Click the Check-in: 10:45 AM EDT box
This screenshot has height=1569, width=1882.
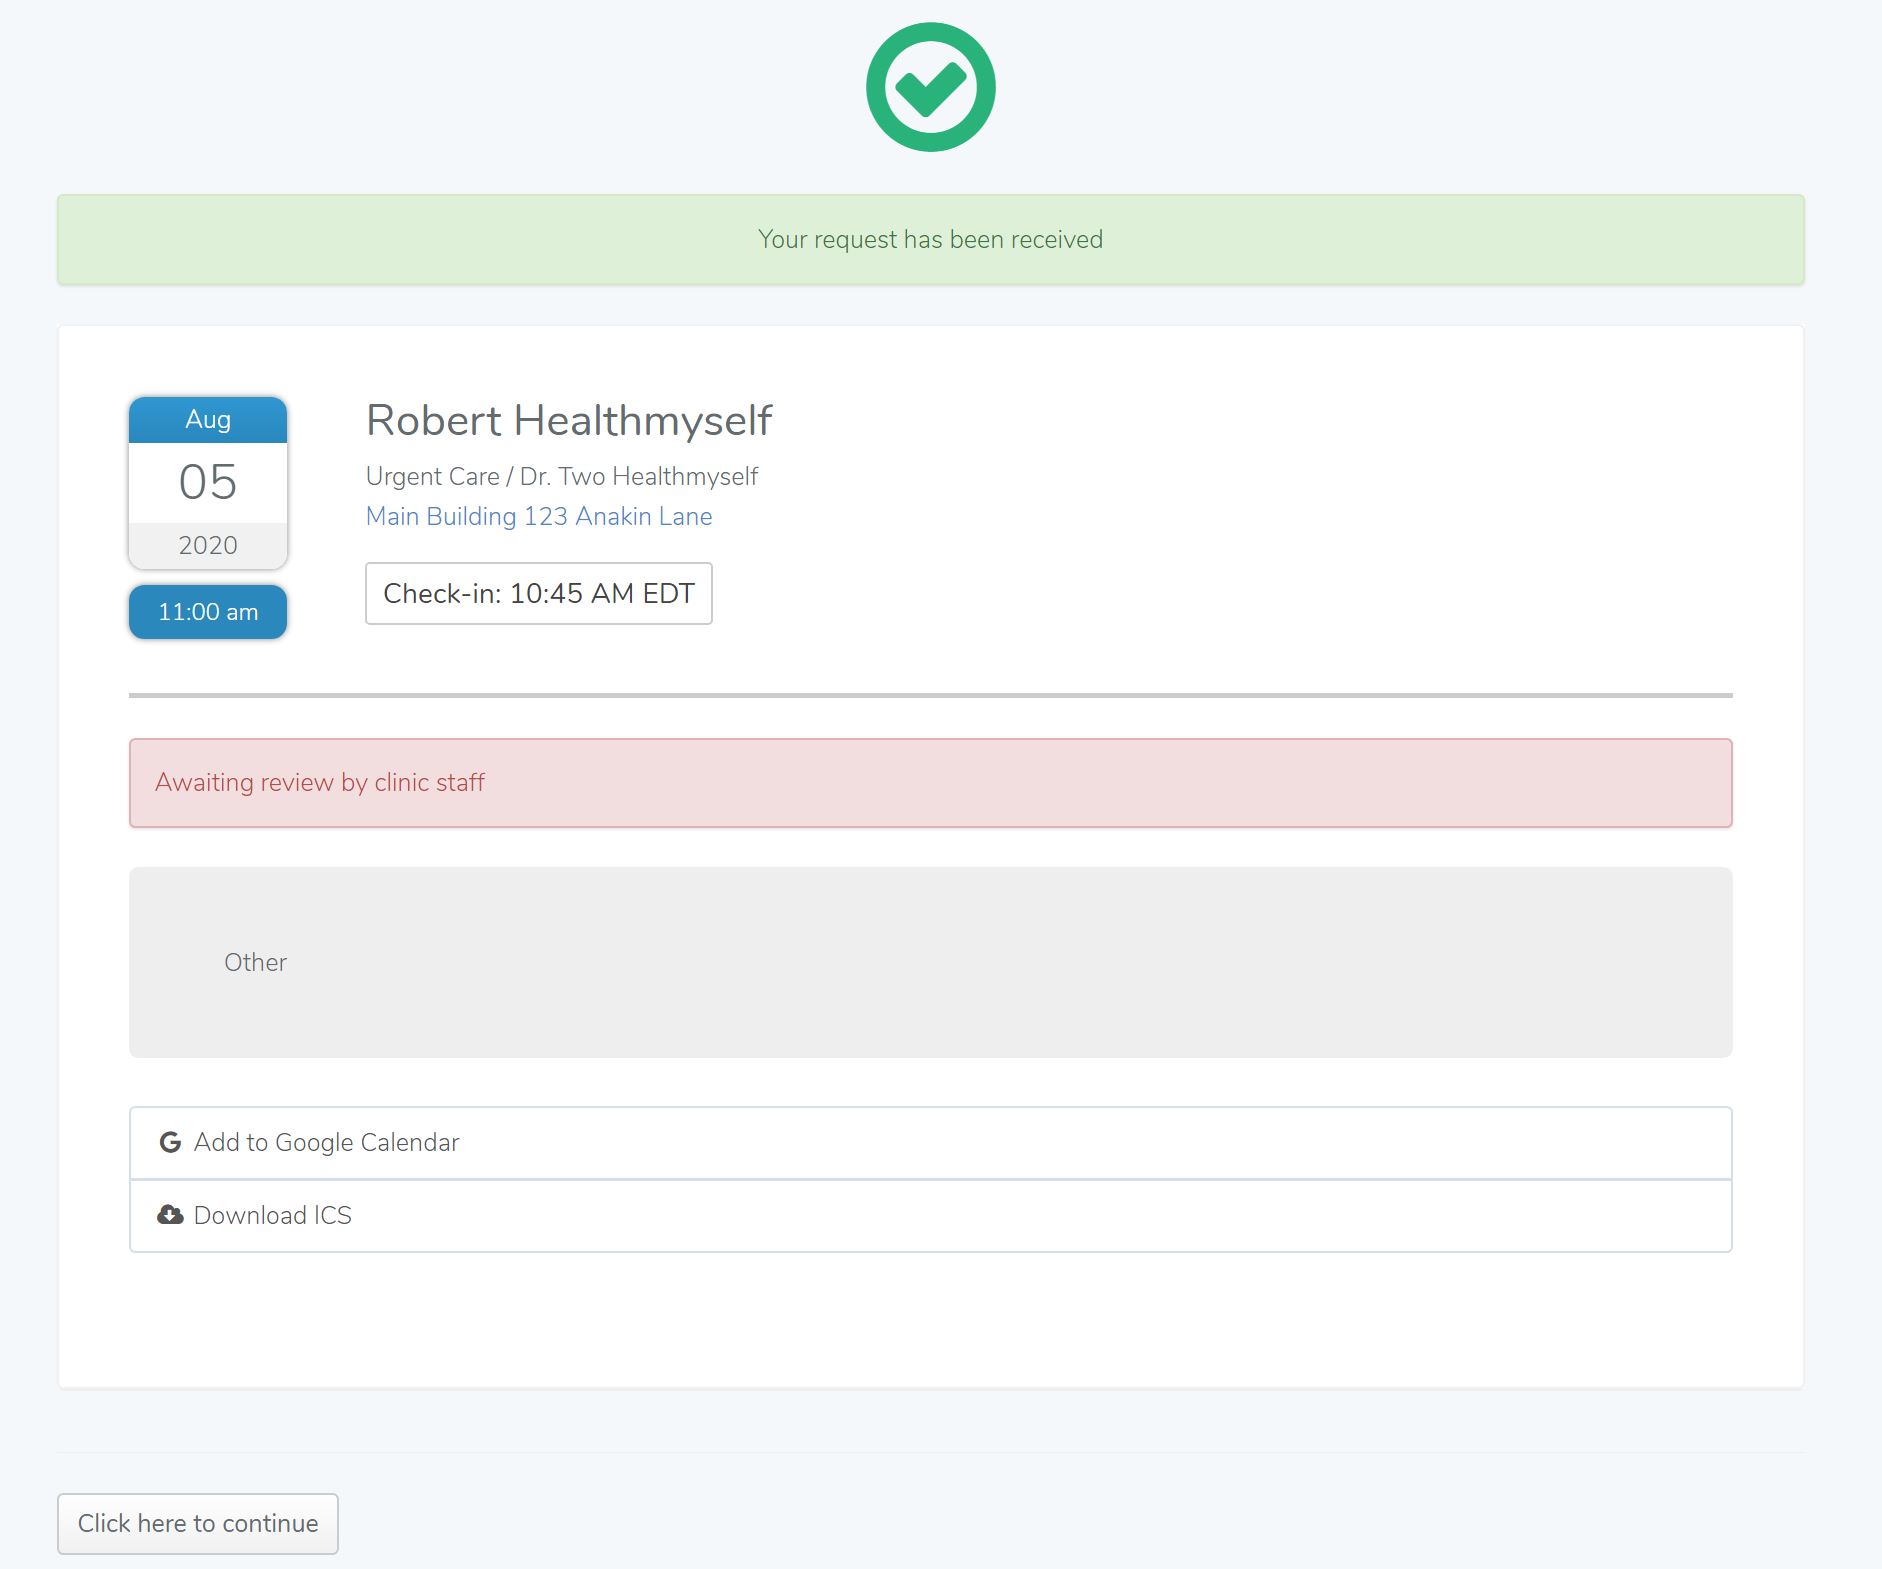(538, 593)
